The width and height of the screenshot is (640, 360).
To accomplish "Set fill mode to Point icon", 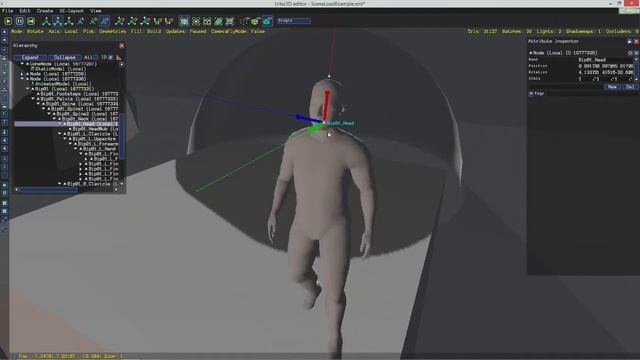I will coord(244,21).
